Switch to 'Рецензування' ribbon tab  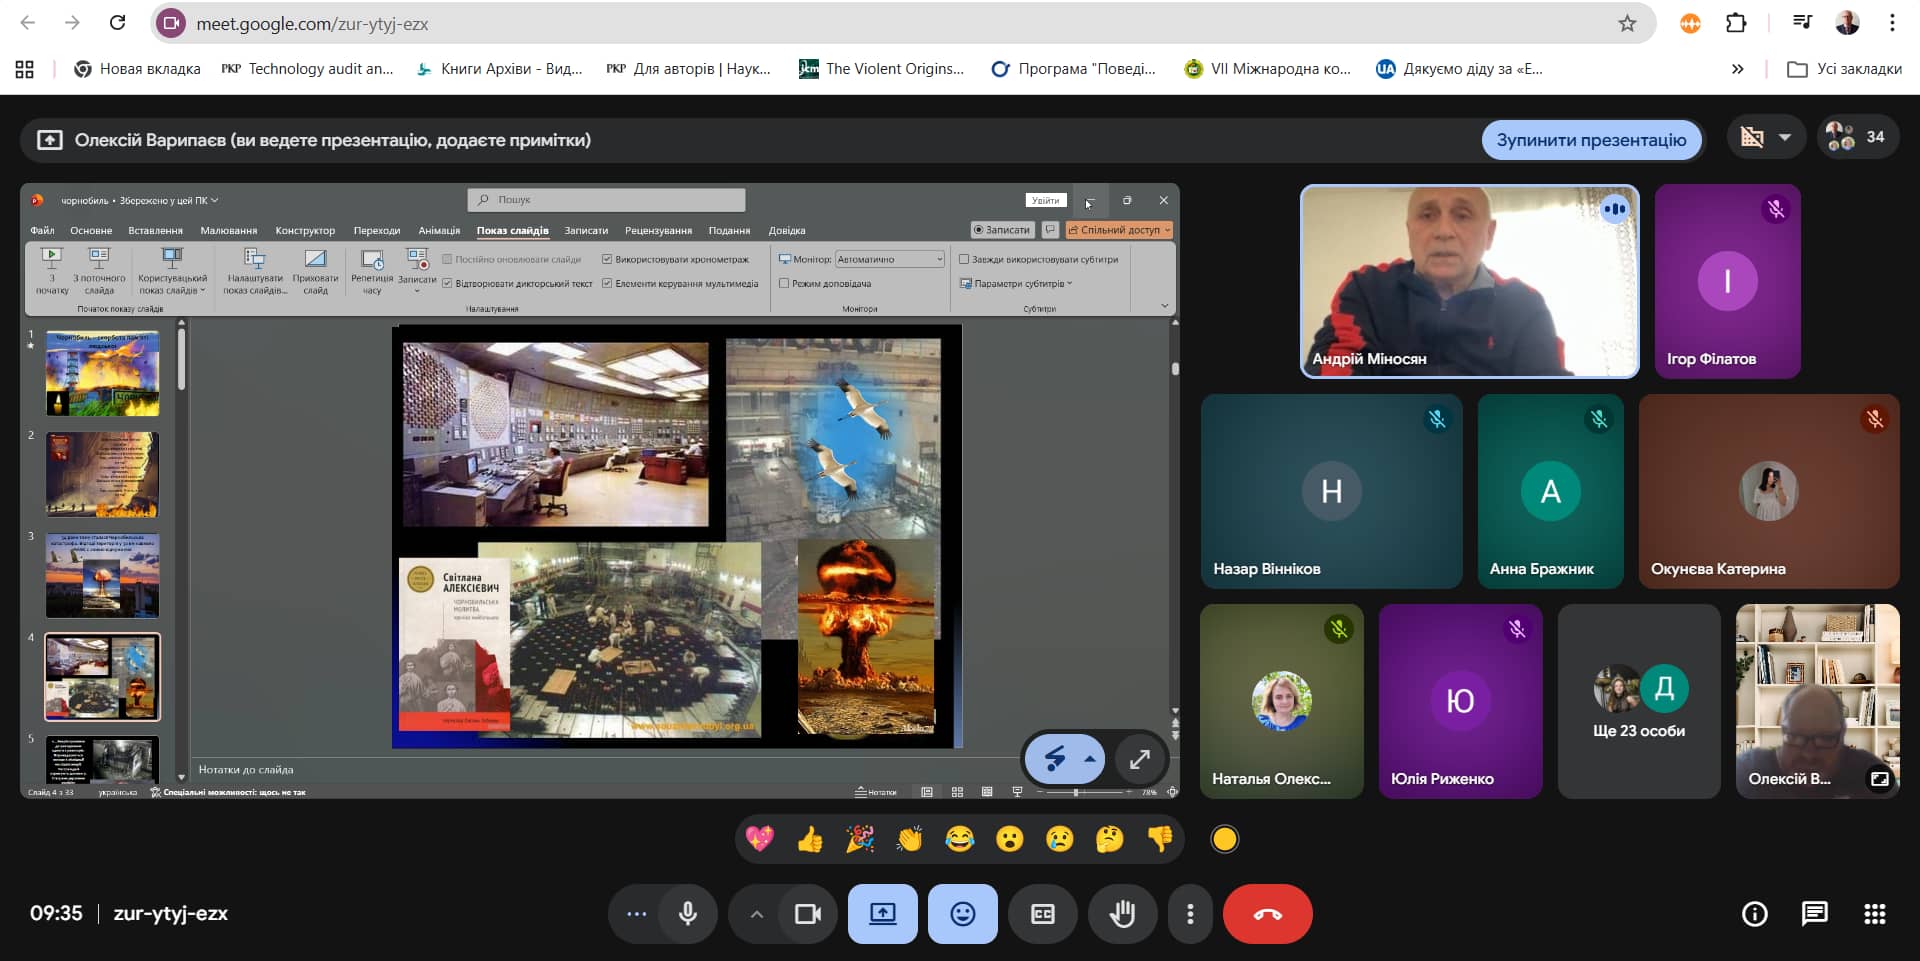click(658, 231)
